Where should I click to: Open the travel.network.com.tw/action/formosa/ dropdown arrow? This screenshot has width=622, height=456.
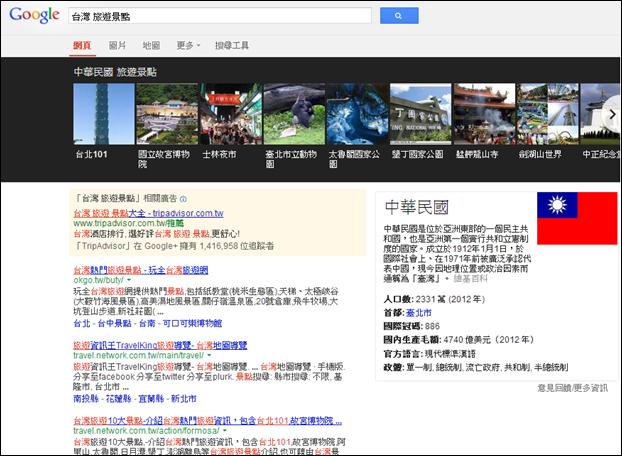click(x=225, y=431)
